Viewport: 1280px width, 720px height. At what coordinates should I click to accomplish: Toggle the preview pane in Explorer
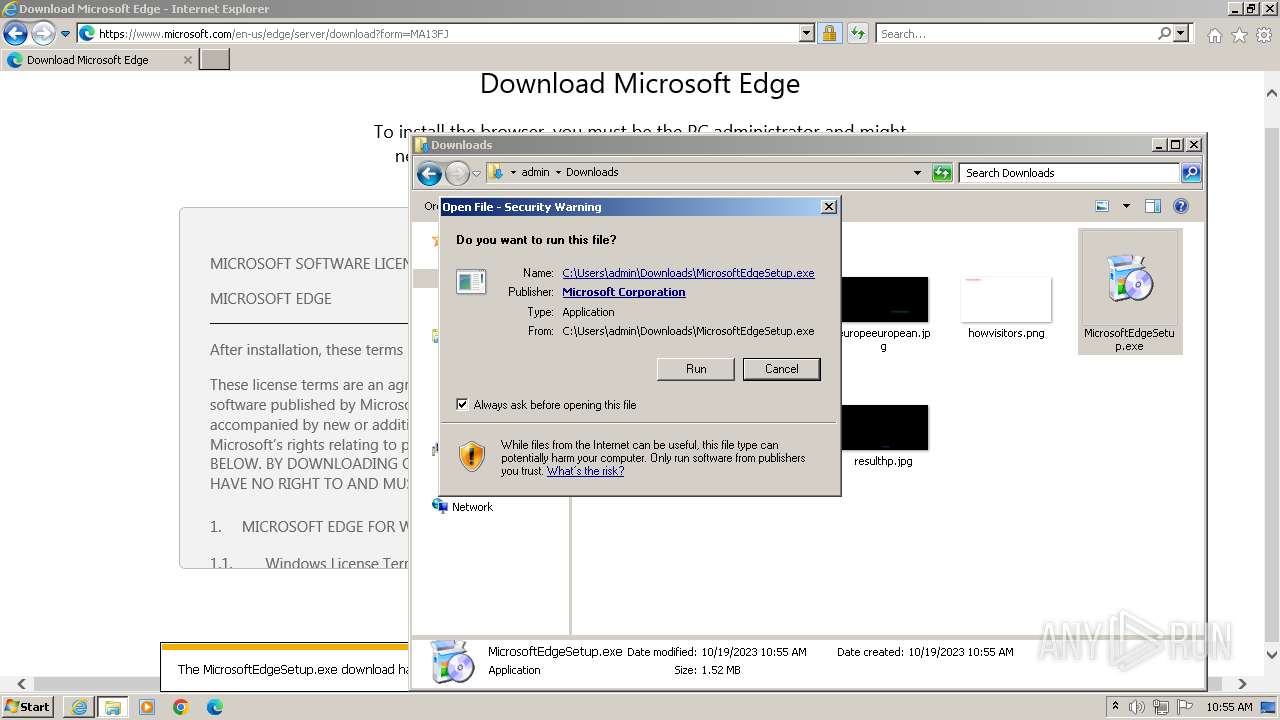[x=1153, y=206]
